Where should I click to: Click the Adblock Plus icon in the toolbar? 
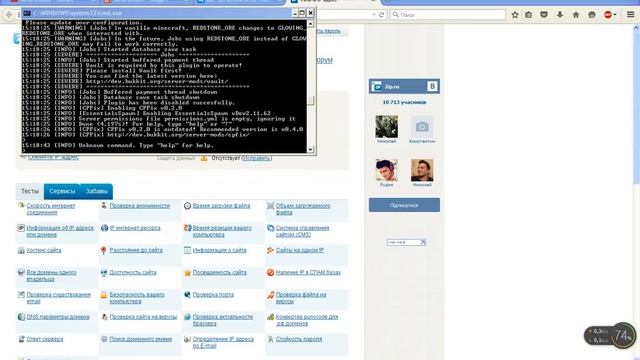point(608,15)
